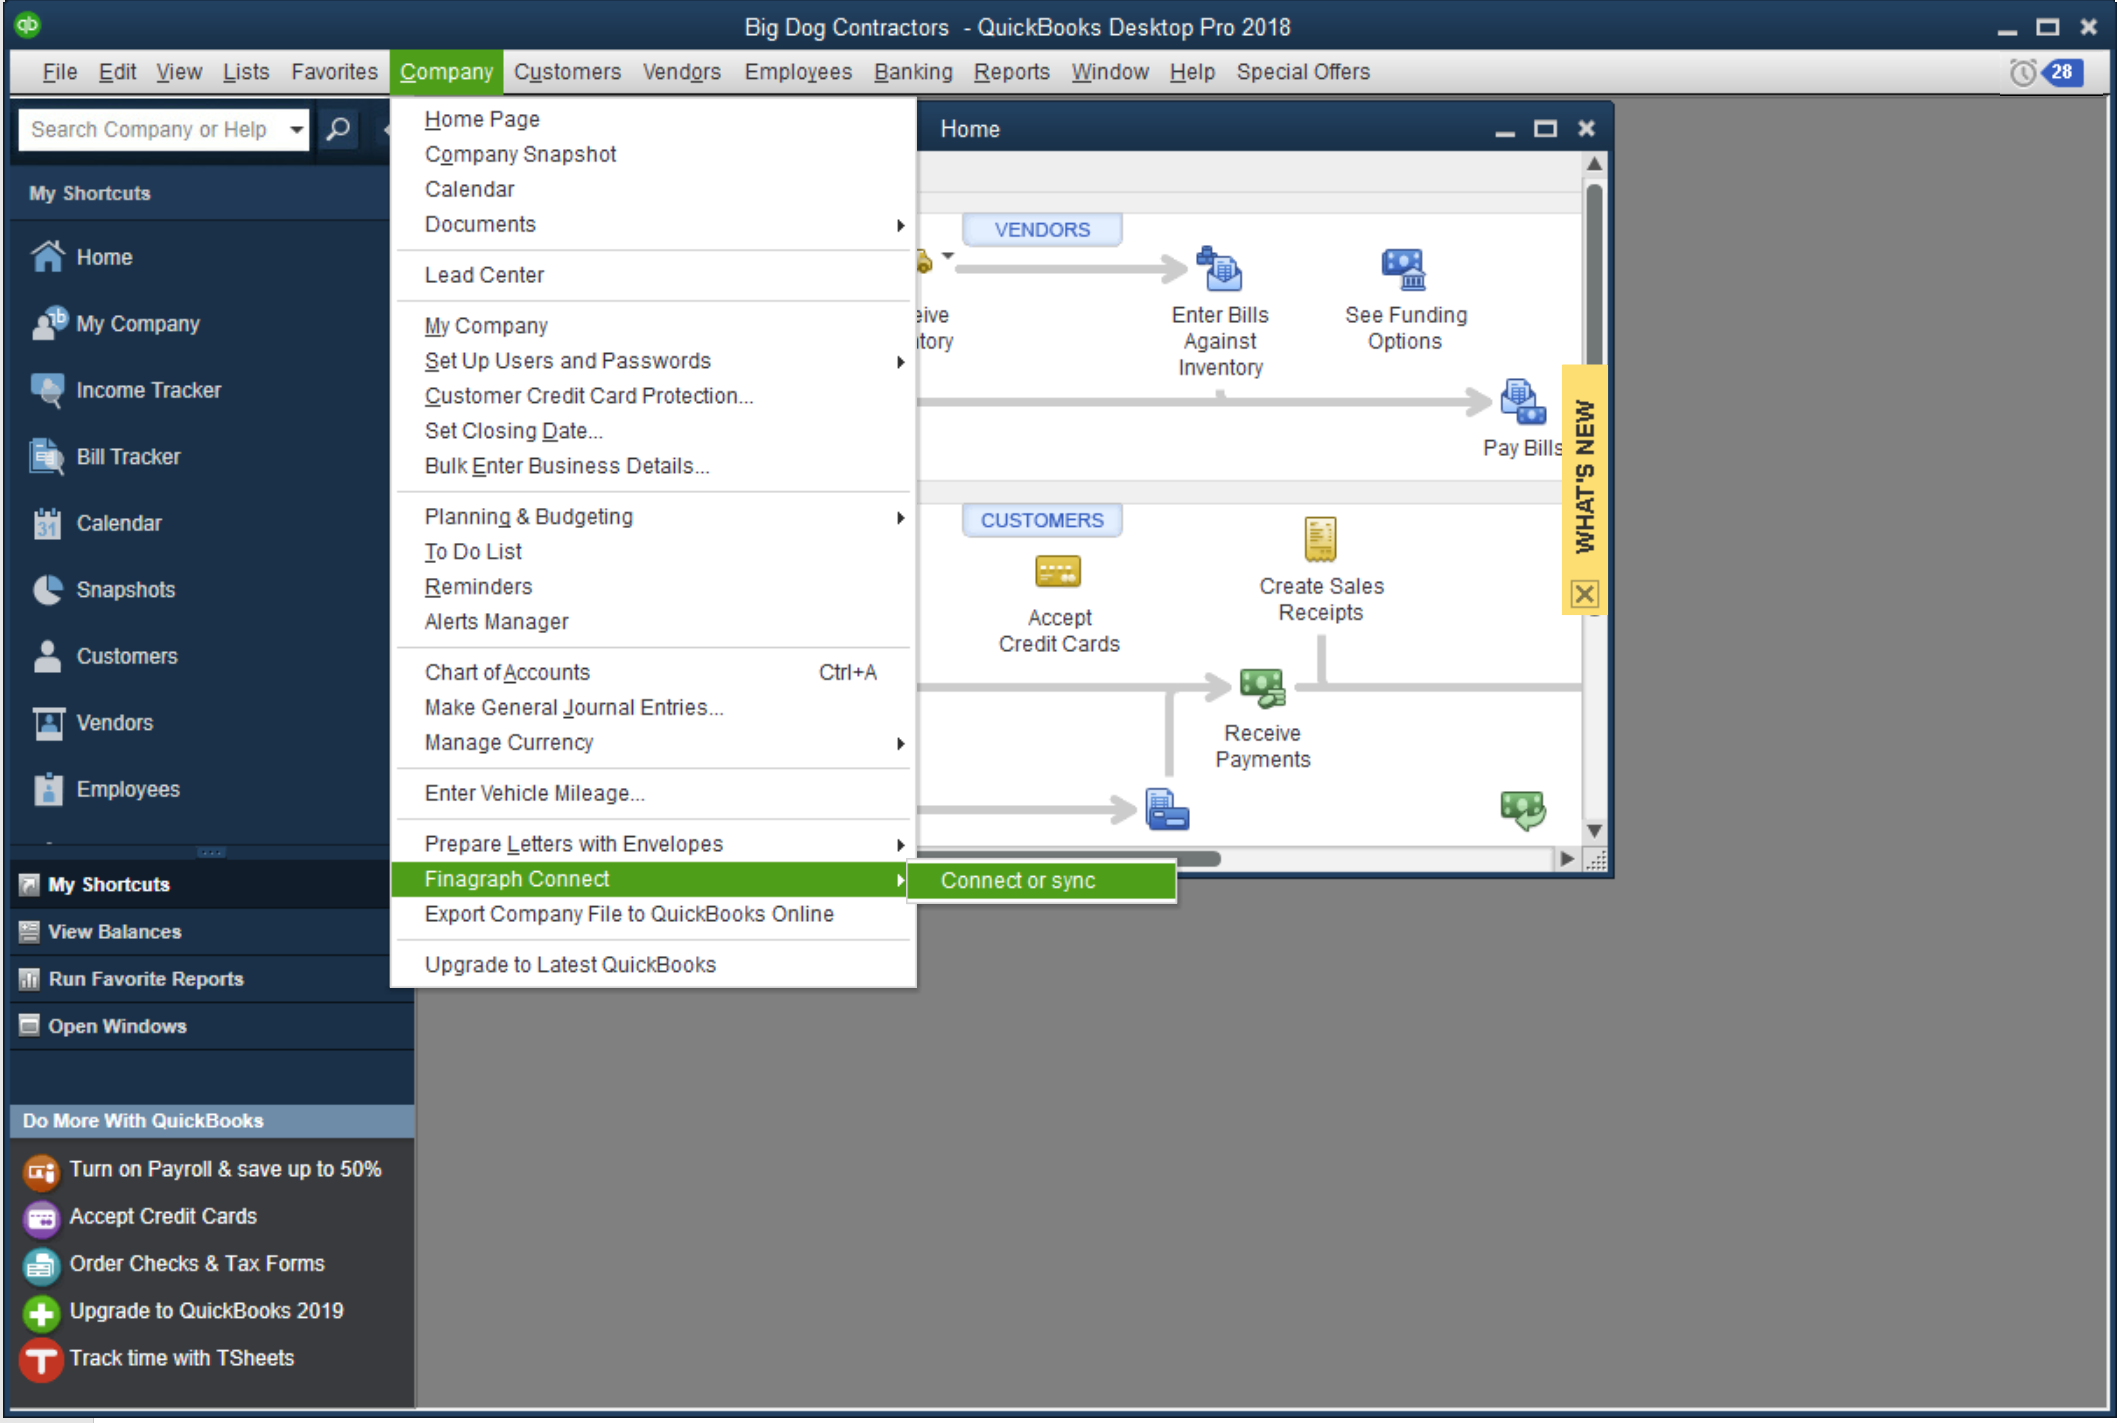Open Special Offers menu
This screenshot has width=2121, height=1423.
tap(1302, 72)
